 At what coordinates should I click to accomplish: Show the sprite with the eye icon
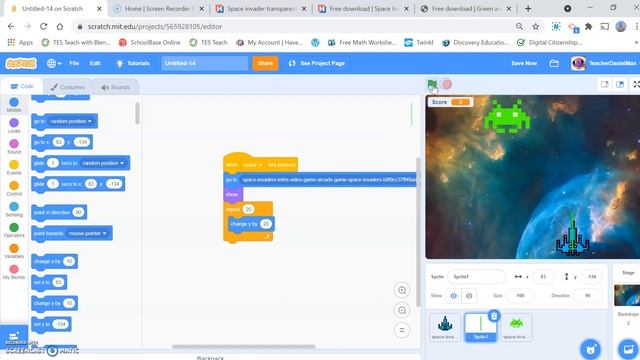(x=453, y=296)
